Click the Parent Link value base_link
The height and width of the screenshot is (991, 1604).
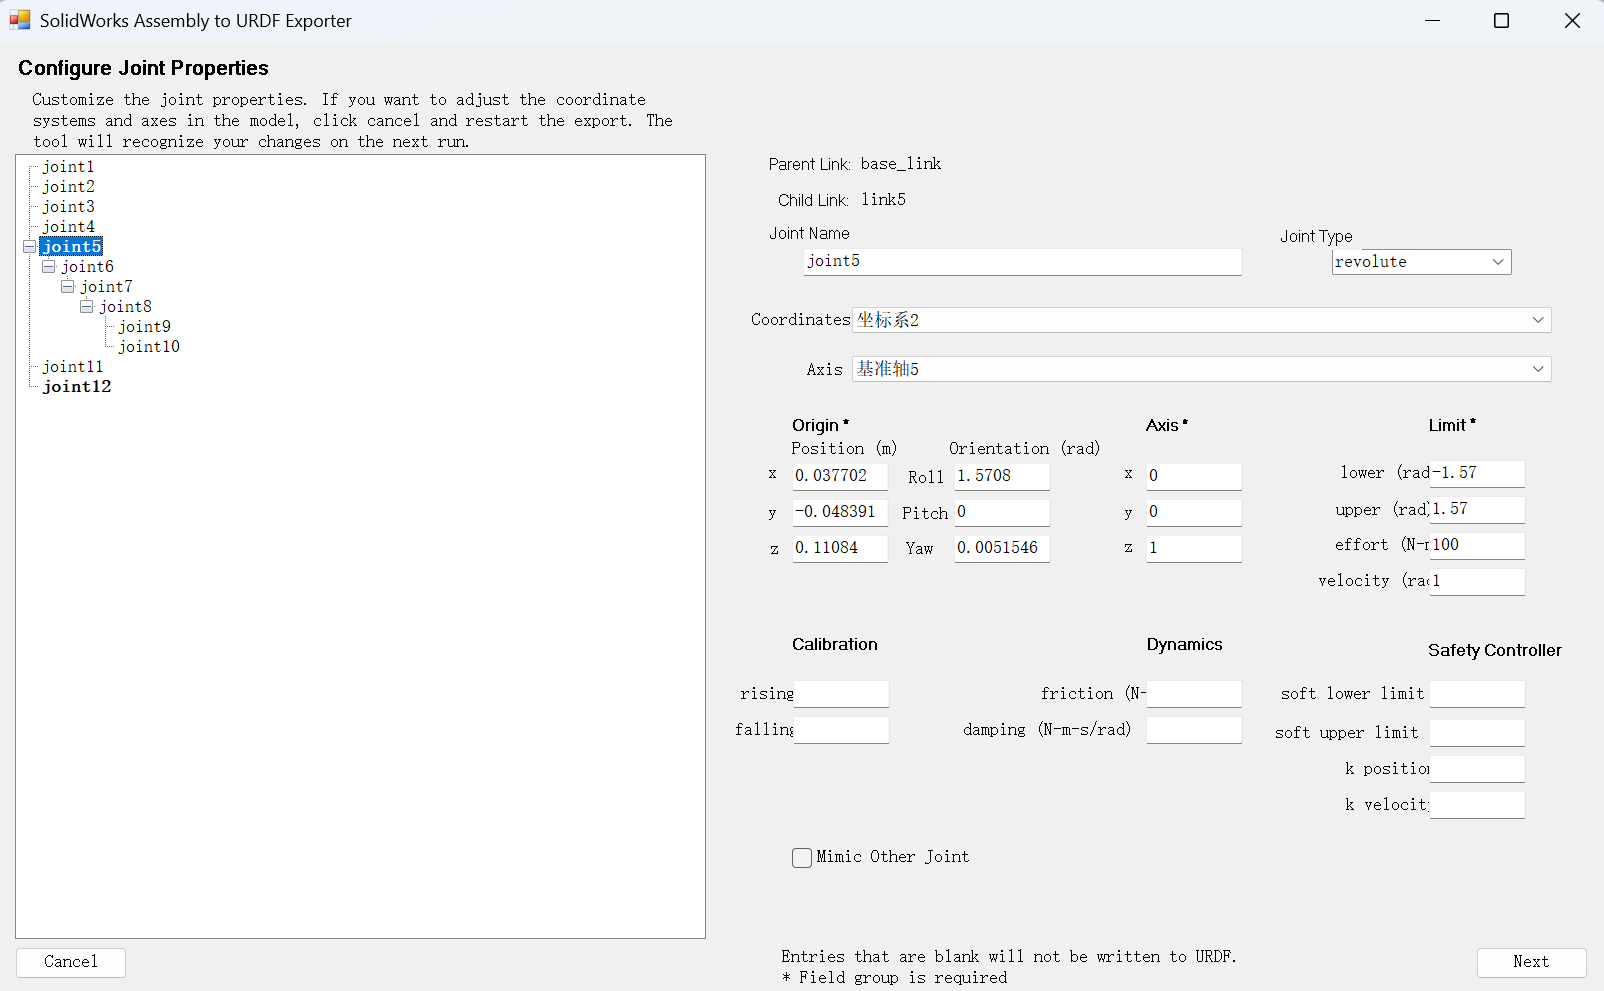click(x=901, y=164)
